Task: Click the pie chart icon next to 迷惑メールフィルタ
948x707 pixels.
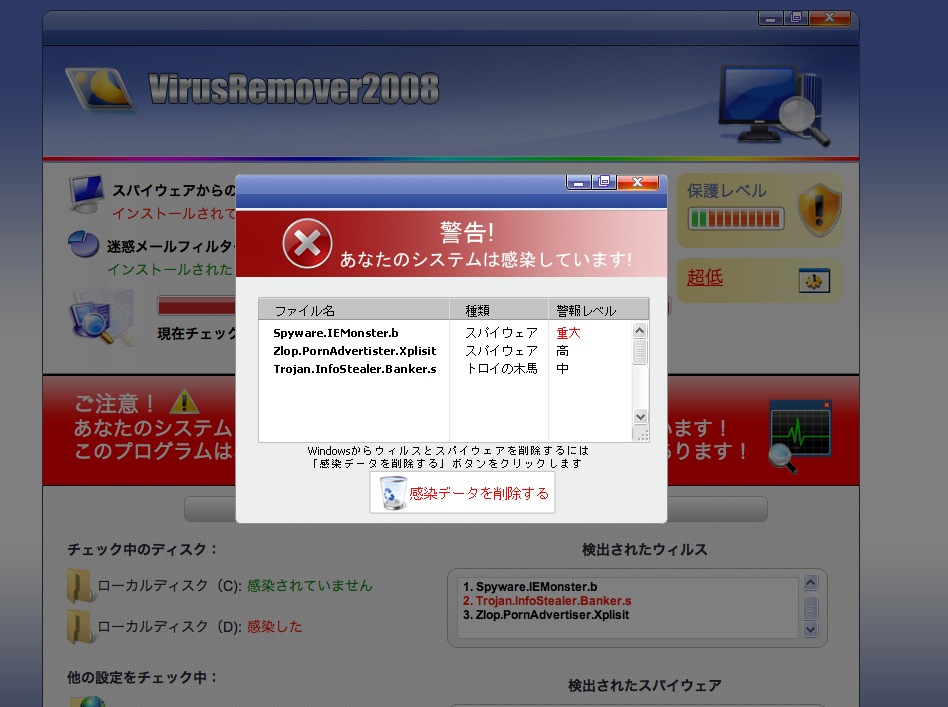Action: [x=83, y=243]
